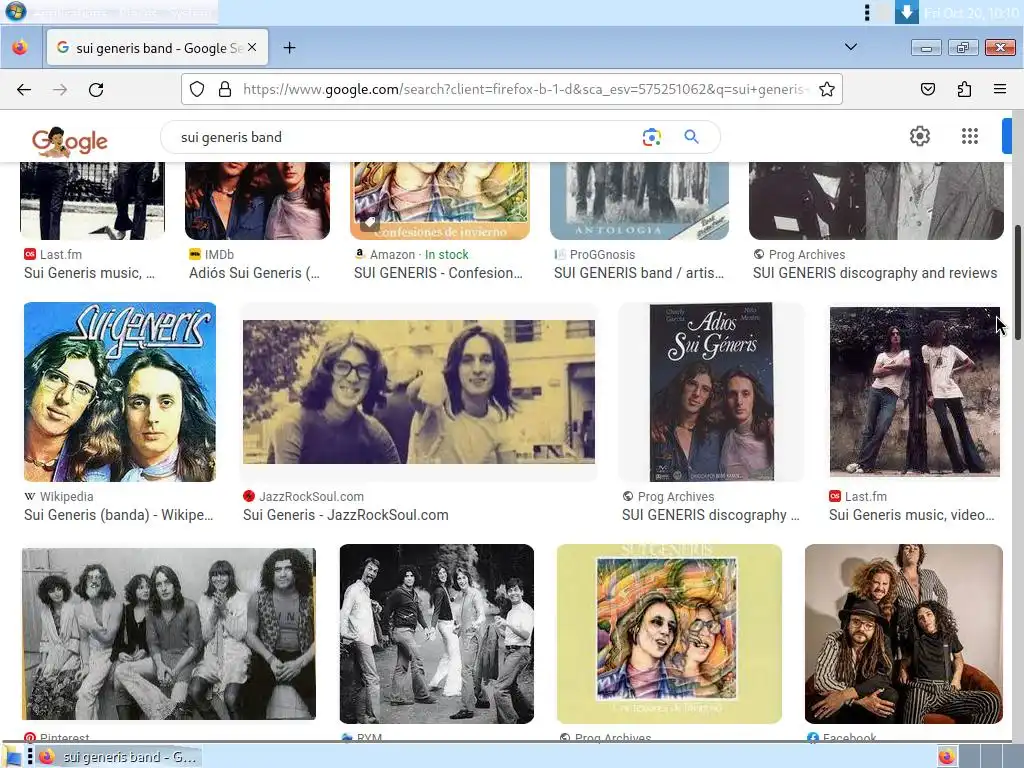Open 'Sui Generis music, ...' top-row Last.fm link
This screenshot has width=1024, height=768.
tap(89, 273)
